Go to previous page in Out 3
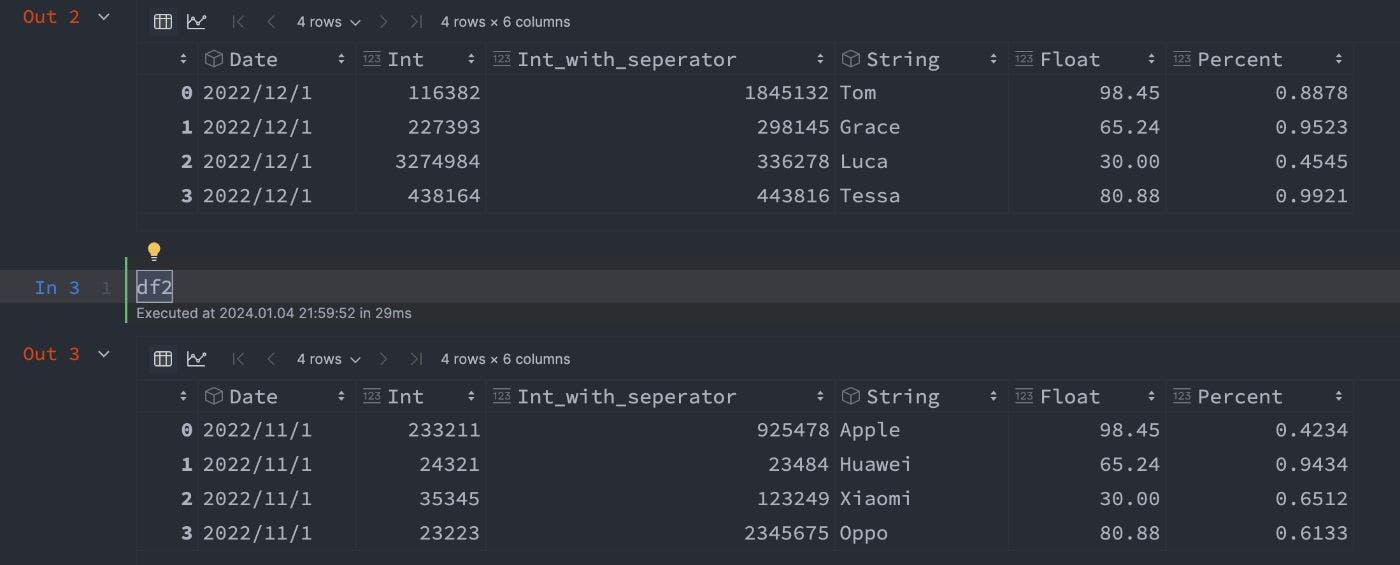The height and width of the screenshot is (565, 1400). (x=271, y=358)
